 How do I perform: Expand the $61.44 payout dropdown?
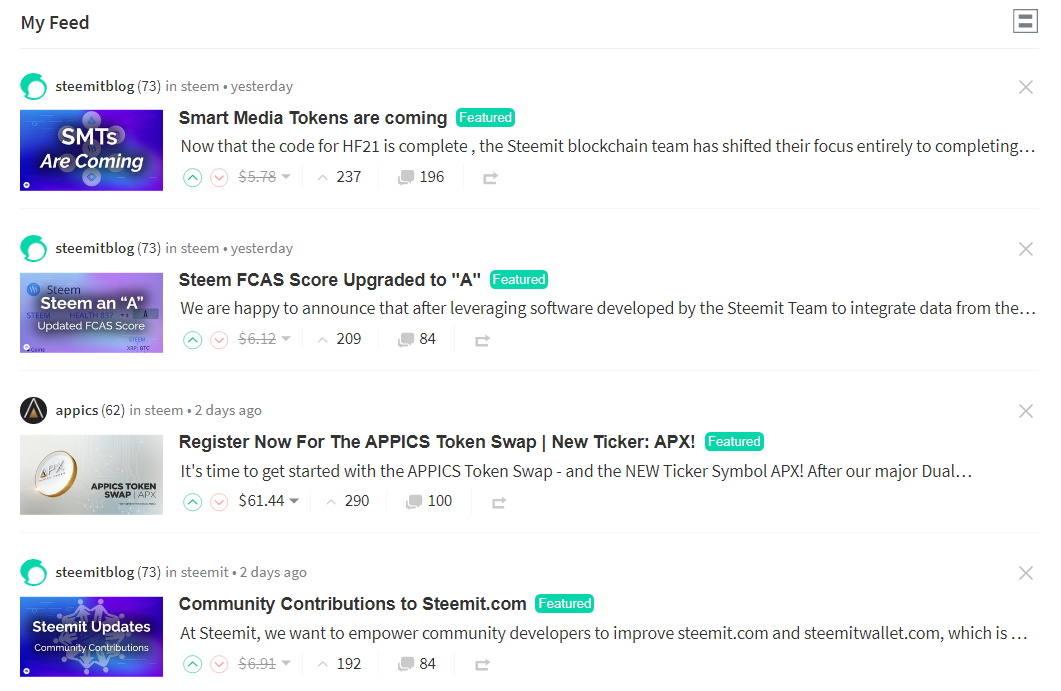(x=269, y=501)
